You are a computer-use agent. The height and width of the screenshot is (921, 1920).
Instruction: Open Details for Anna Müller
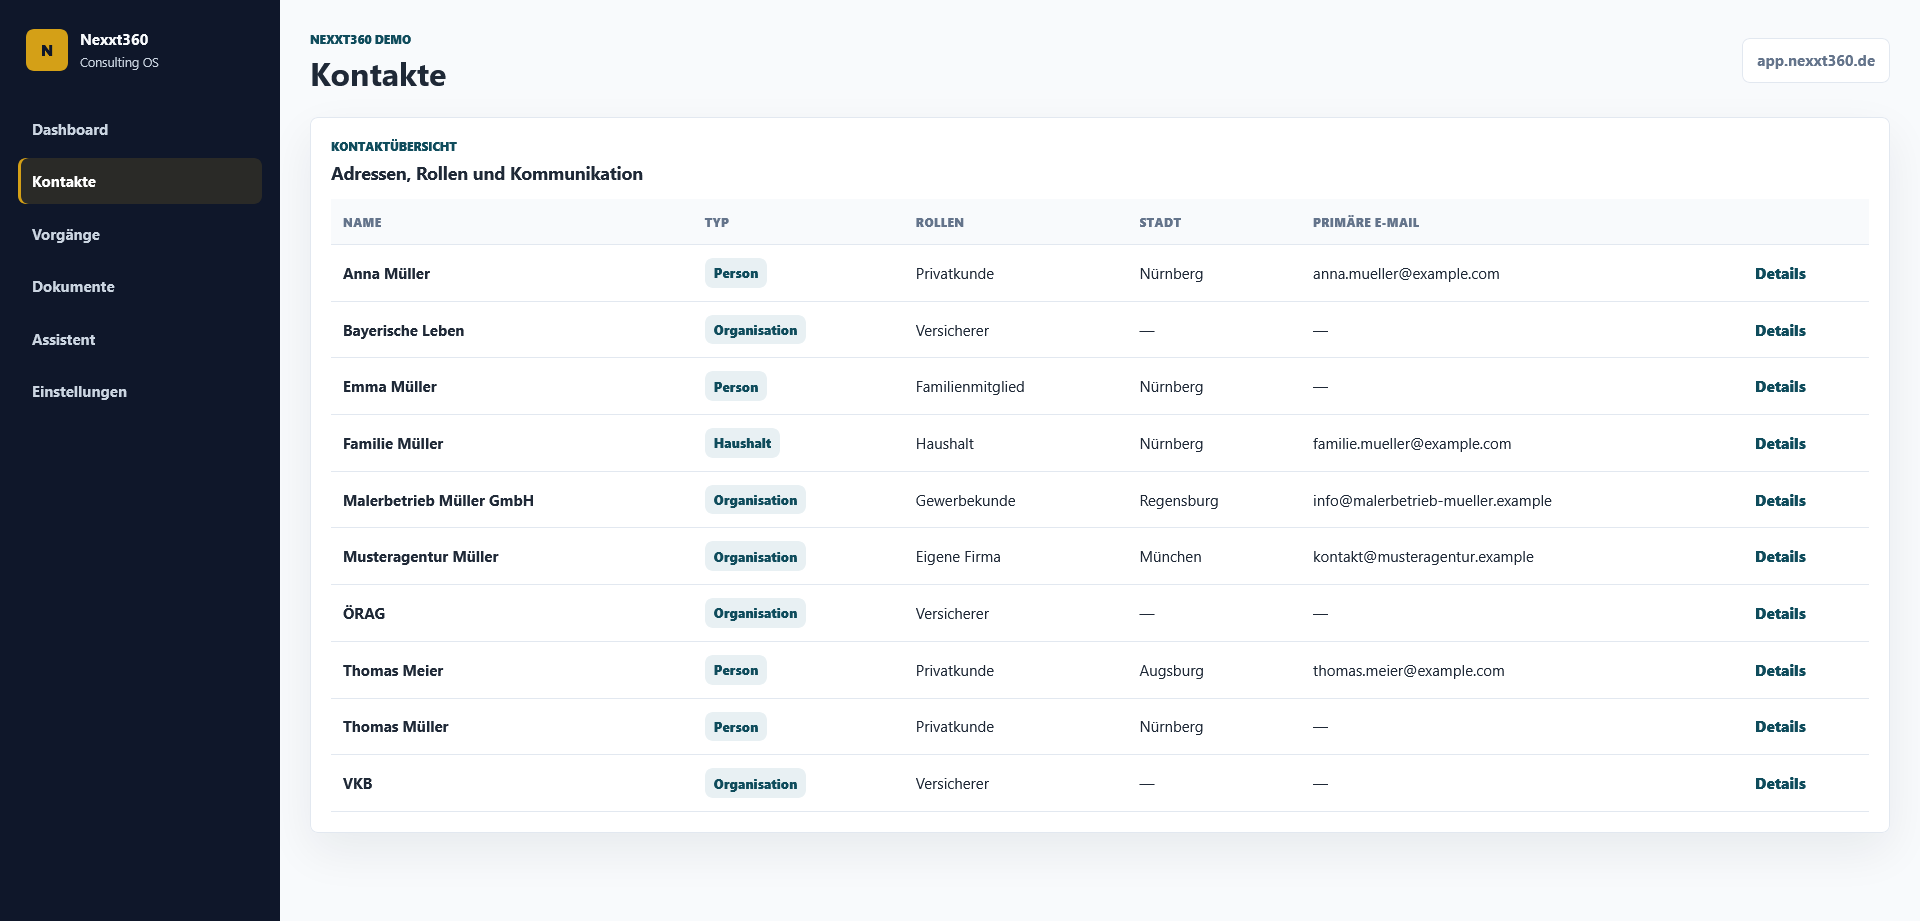[x=1780, y=274]
